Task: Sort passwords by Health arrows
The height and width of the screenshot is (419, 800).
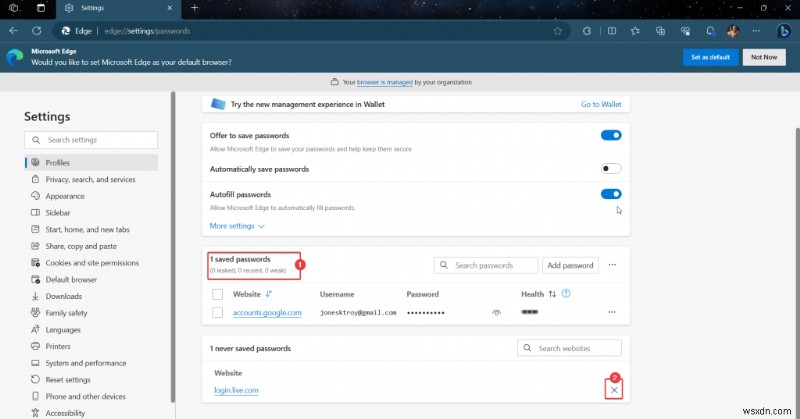Action: point(552,294)
